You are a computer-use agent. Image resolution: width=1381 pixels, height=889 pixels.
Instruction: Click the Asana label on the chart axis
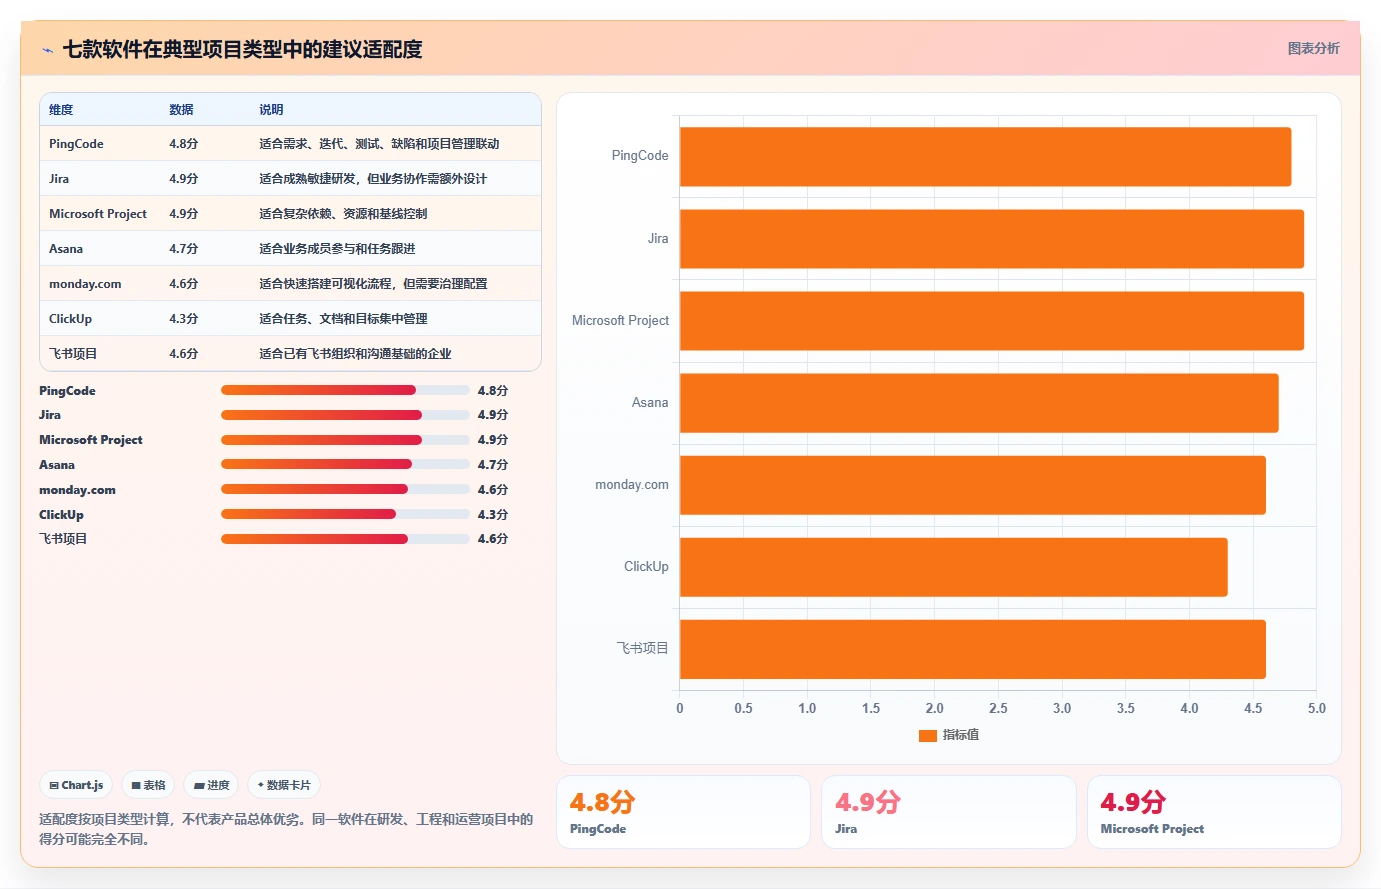(650, 403)
